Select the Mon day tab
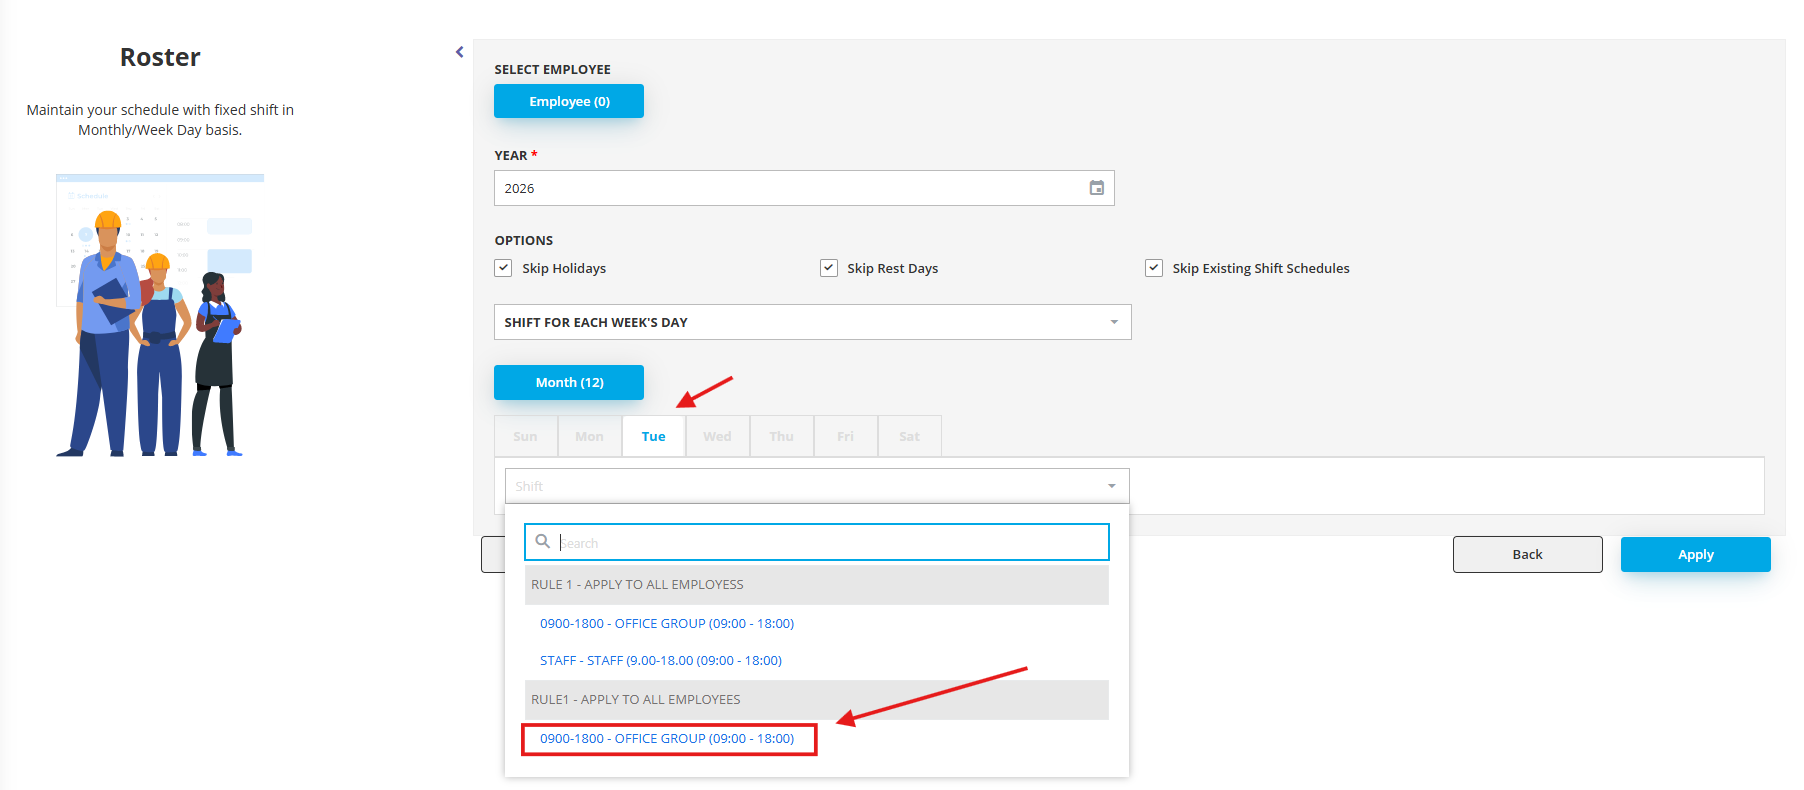Image resolution: width=1804 pixels, height=790 pixels. (x=589, y=437)
